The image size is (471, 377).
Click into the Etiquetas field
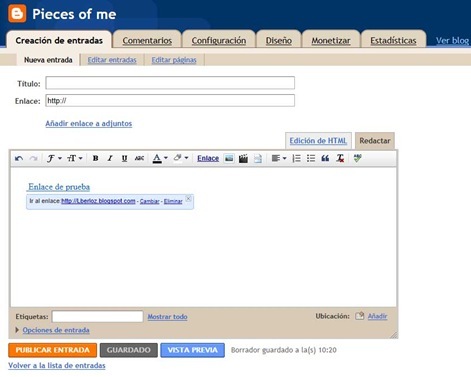click(97, 316)
